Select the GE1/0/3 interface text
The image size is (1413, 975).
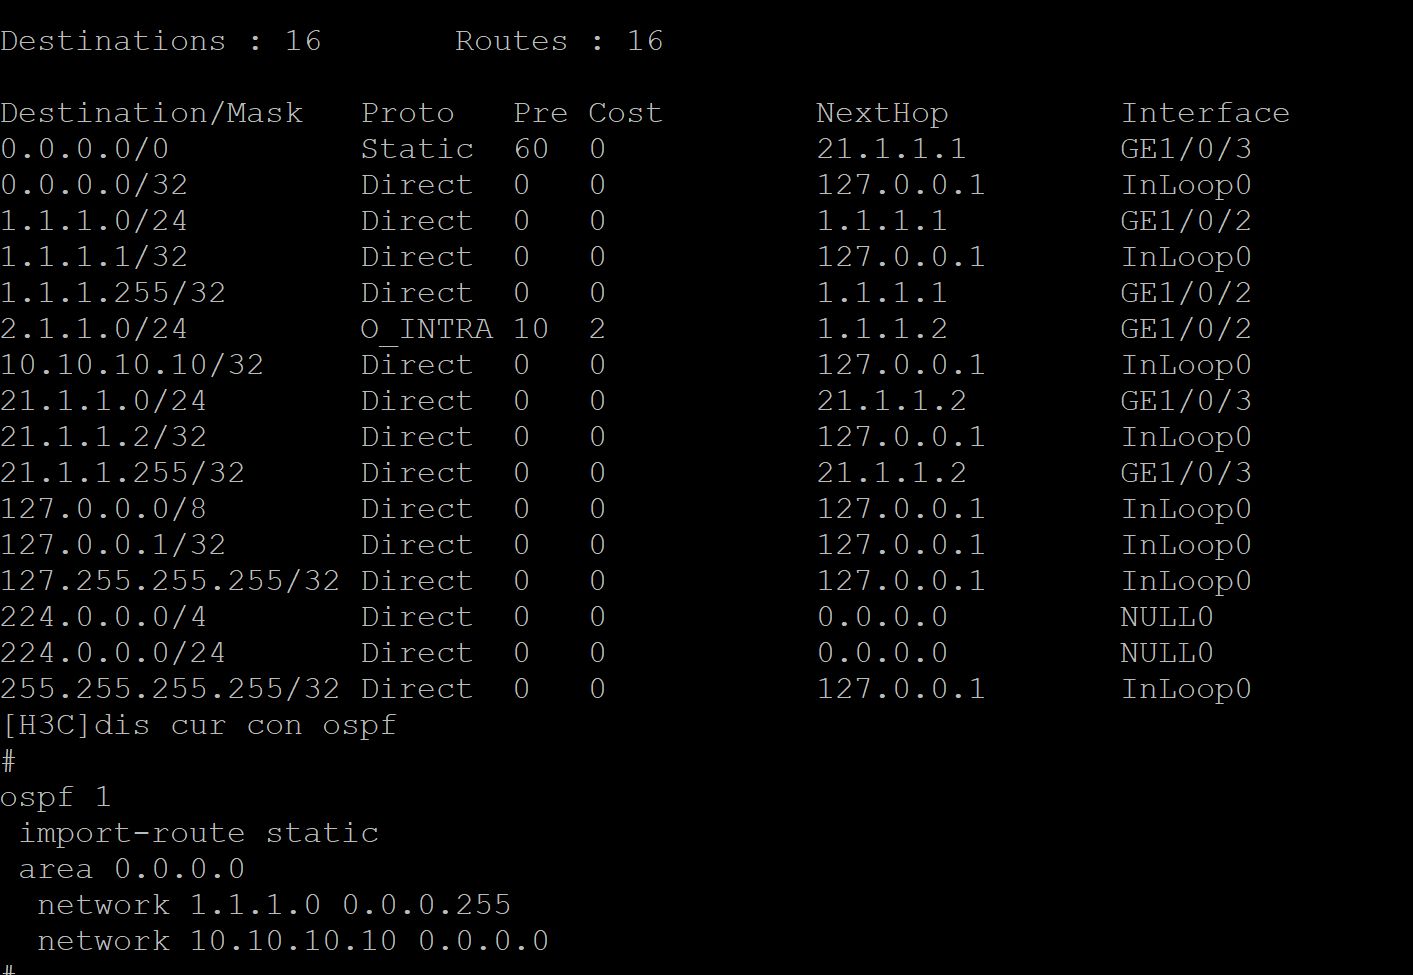tap(1187, 148)
